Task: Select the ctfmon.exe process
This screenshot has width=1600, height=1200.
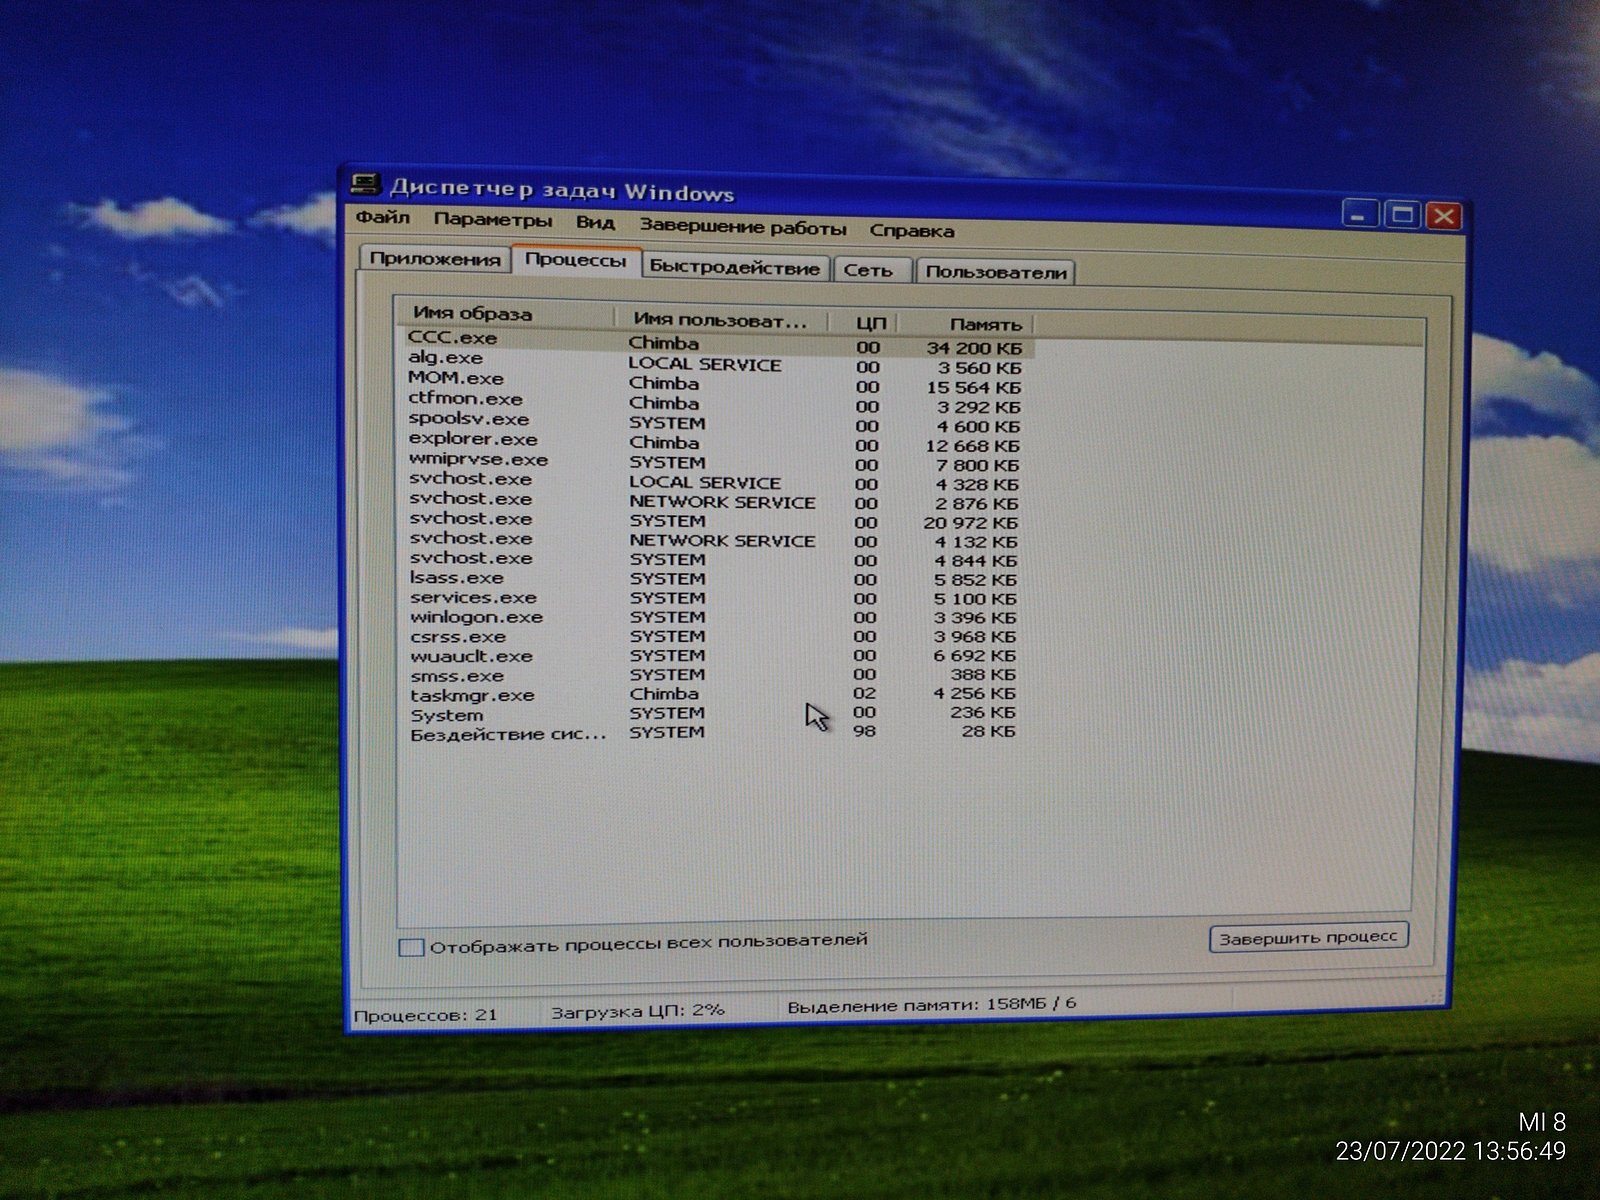Action: click(x=716, y=401)
